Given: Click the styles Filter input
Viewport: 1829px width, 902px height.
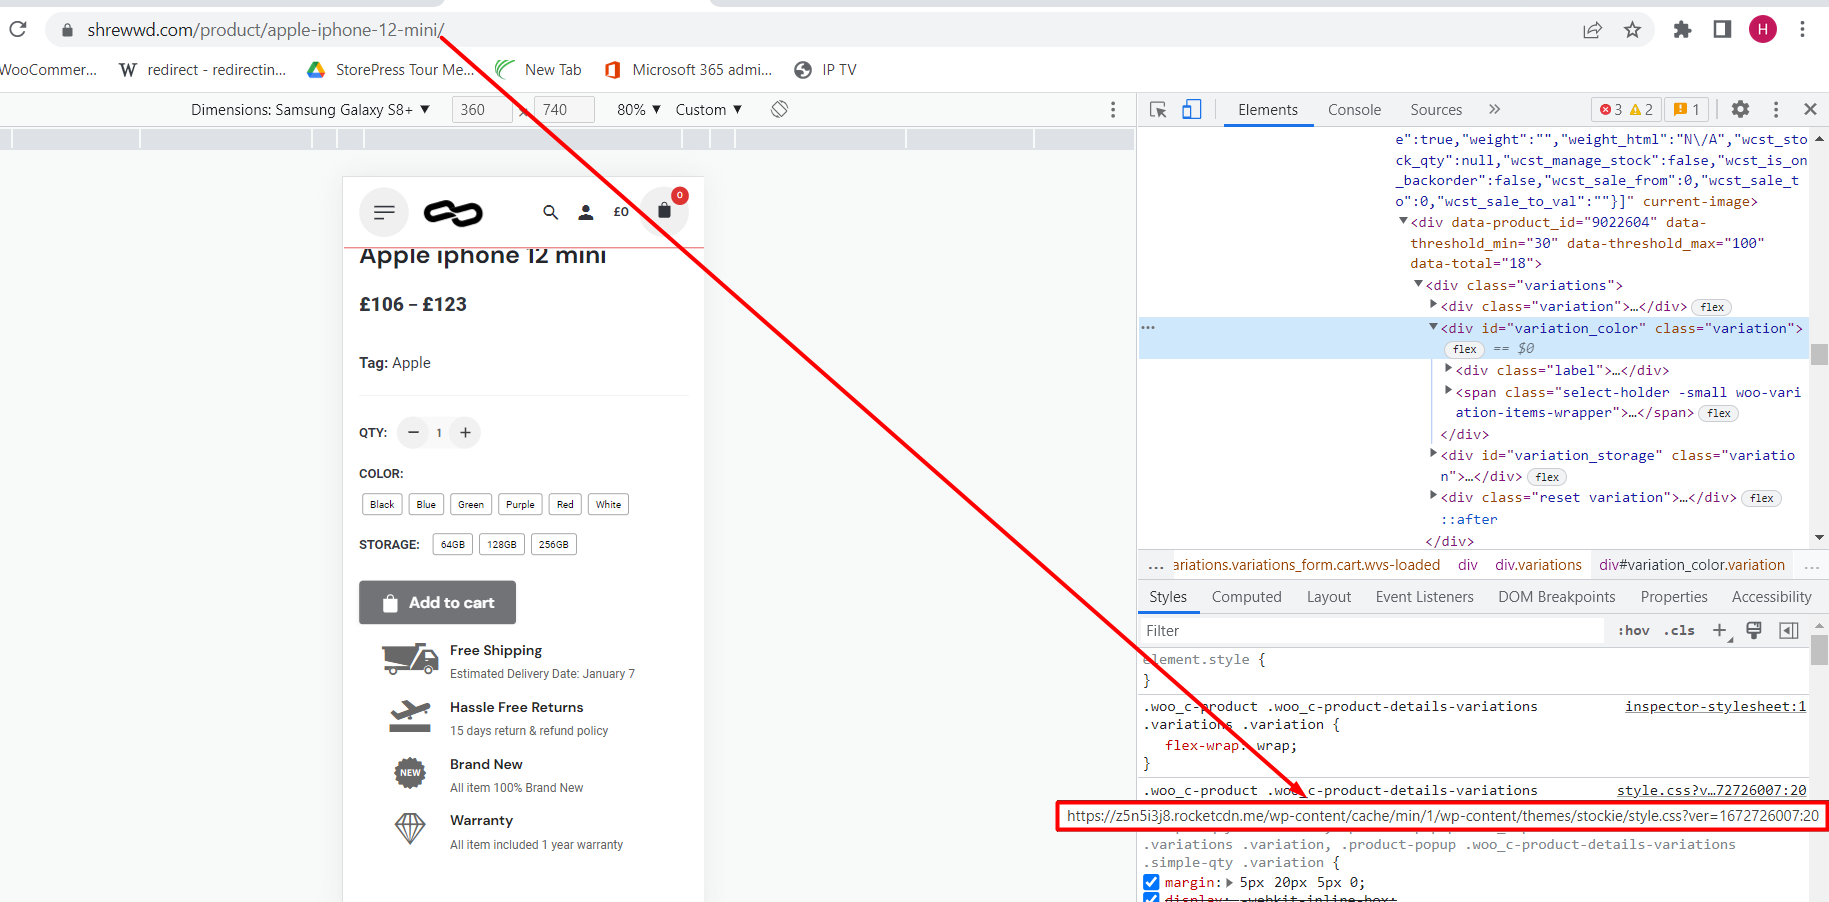Looking at the screenshot, I should (x=1373, y=630).
